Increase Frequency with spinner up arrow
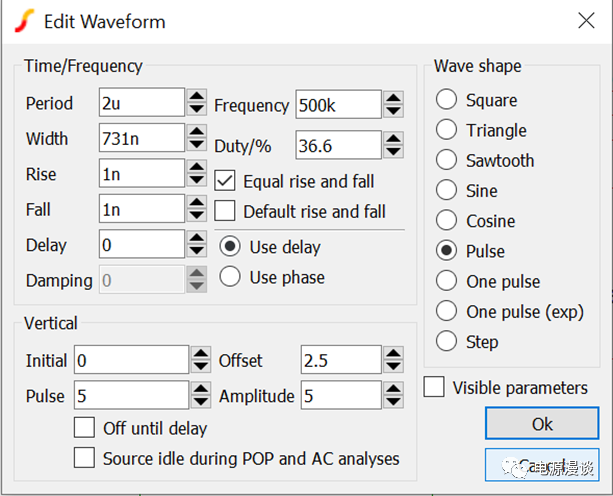 coord(394,98)
